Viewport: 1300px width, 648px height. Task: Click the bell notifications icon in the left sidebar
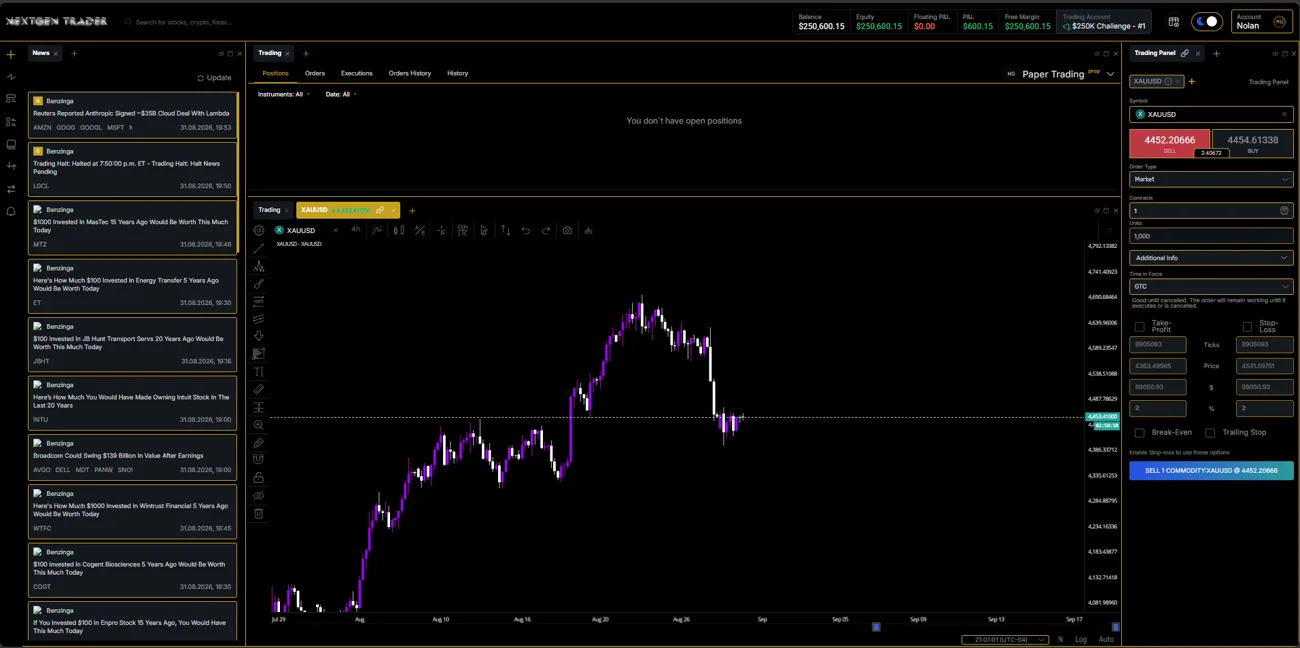(x=11, y=212)
